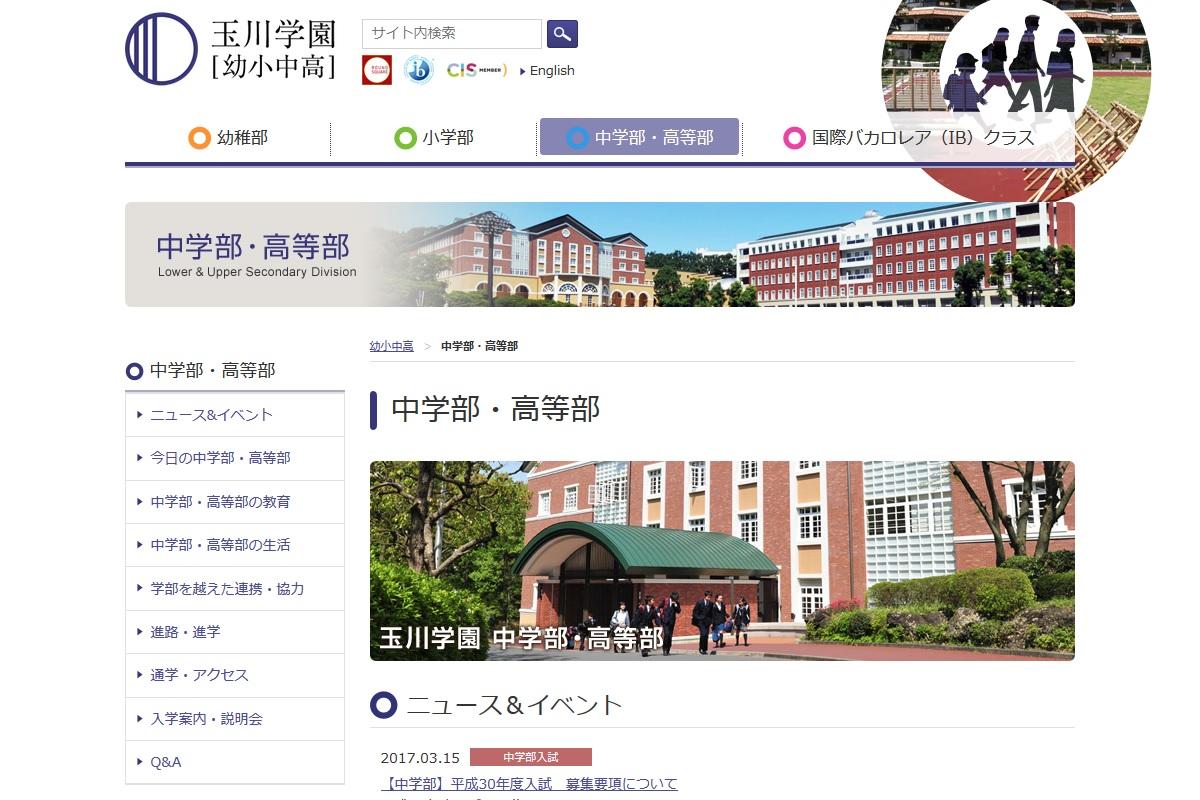Click the CIS member logo
1200x800 pixels.
click(x=476, y=70)
